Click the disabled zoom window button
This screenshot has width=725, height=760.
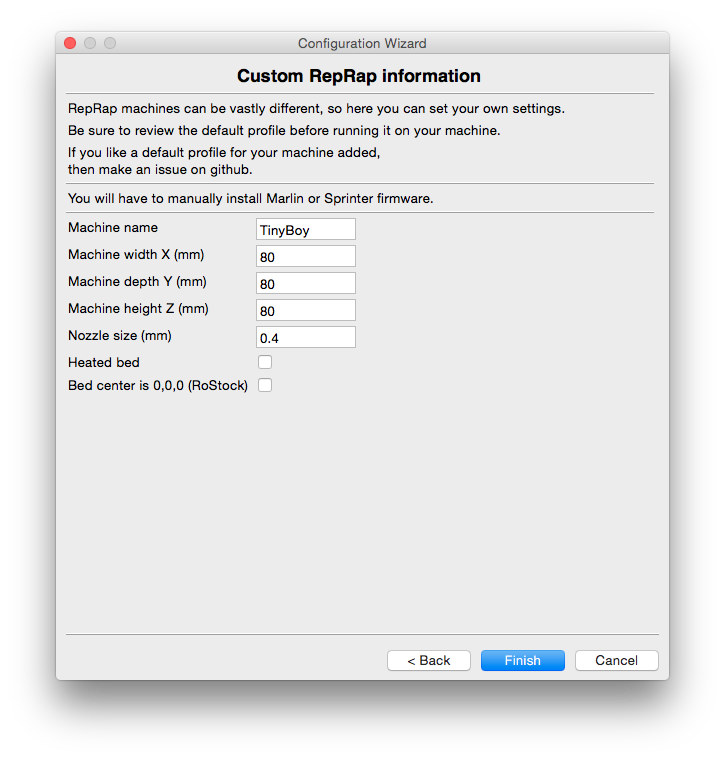coord(110,43)
